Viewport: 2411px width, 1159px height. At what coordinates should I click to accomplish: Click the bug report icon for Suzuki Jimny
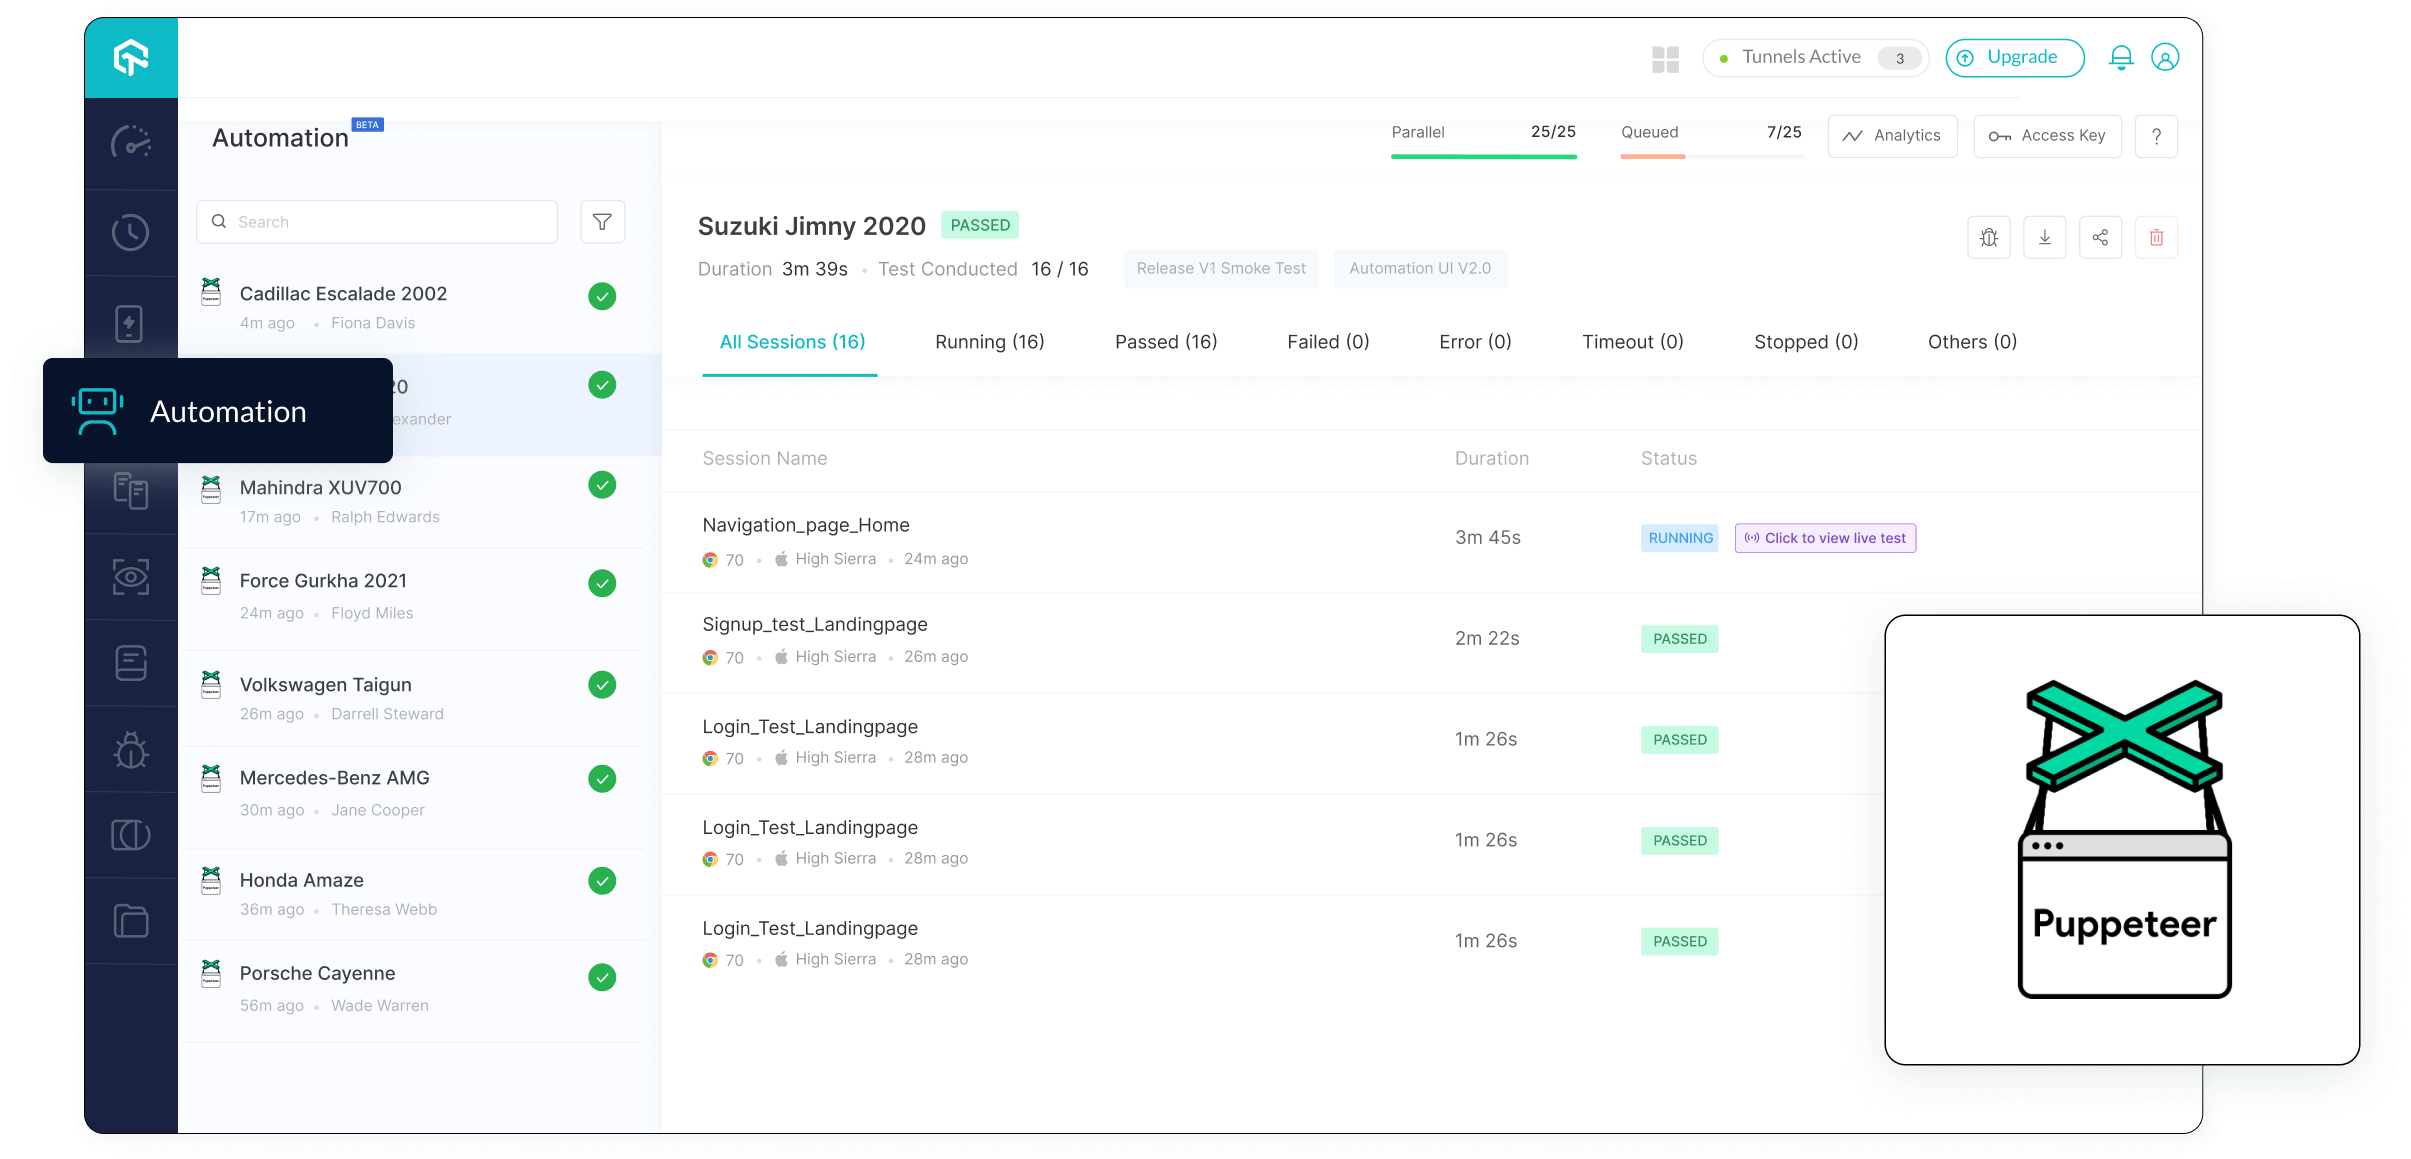(1988, 237)
